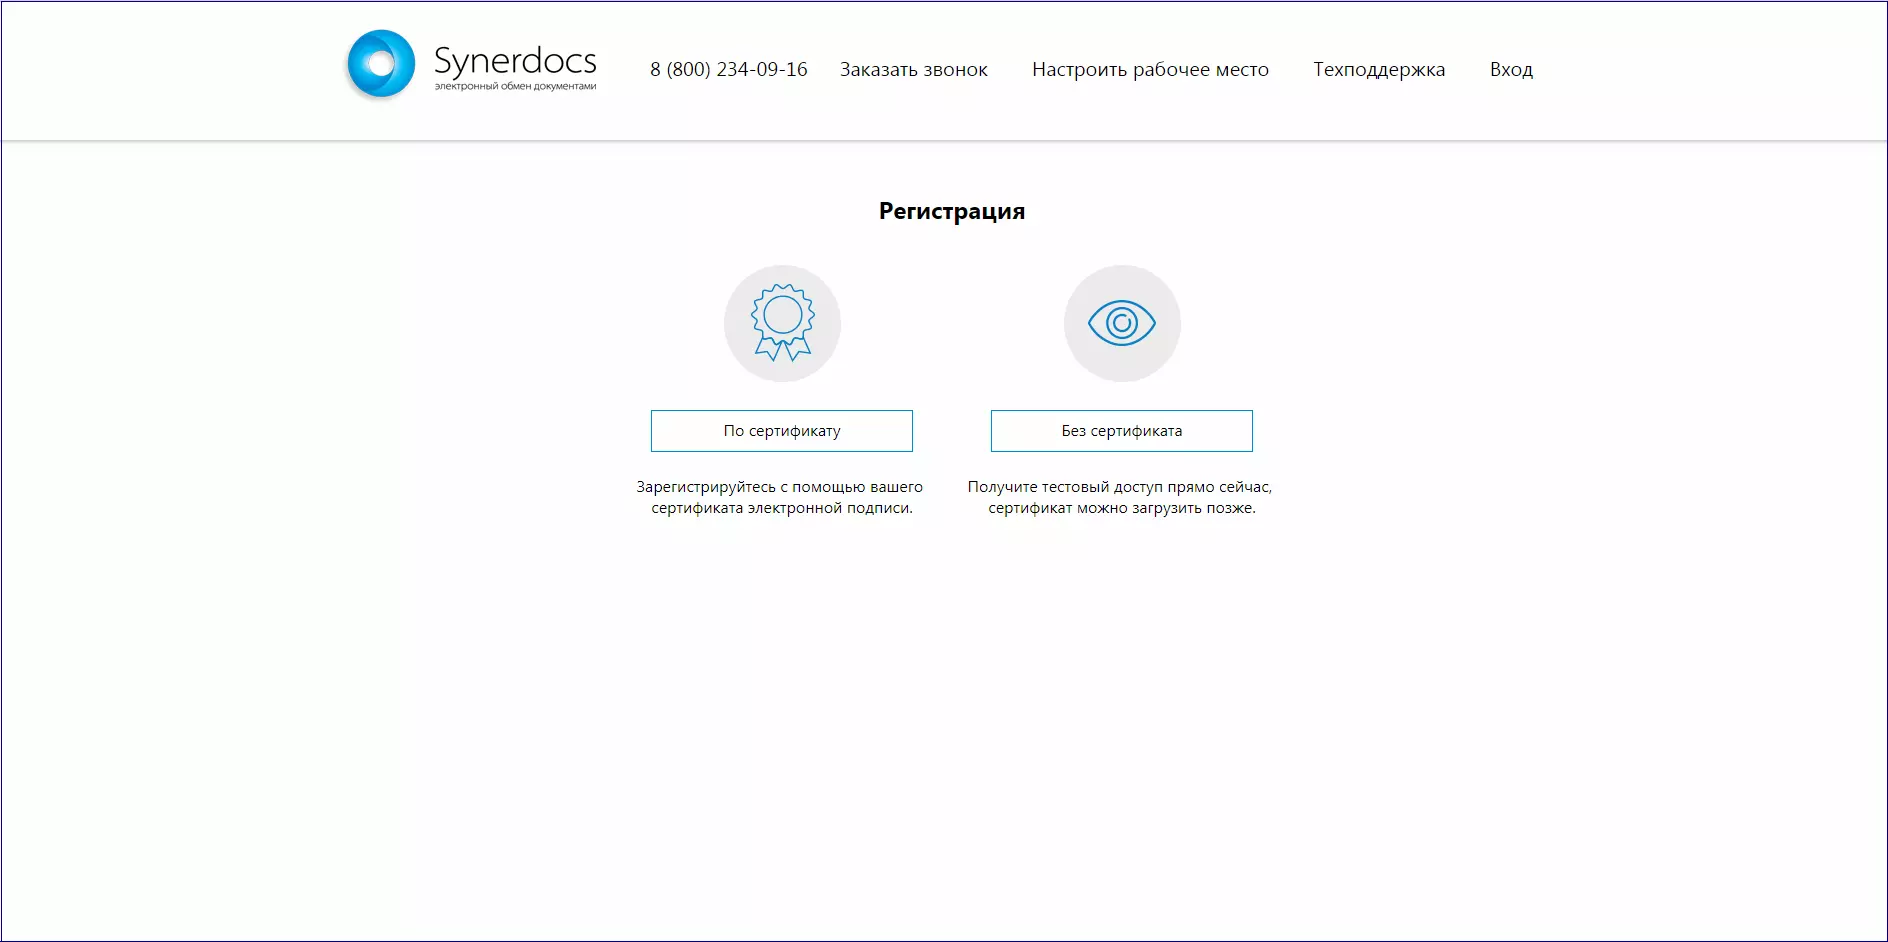Click the phone number 8 (800) 234-09-16
Screen dimensions: 1888x942
coord(729,70)
